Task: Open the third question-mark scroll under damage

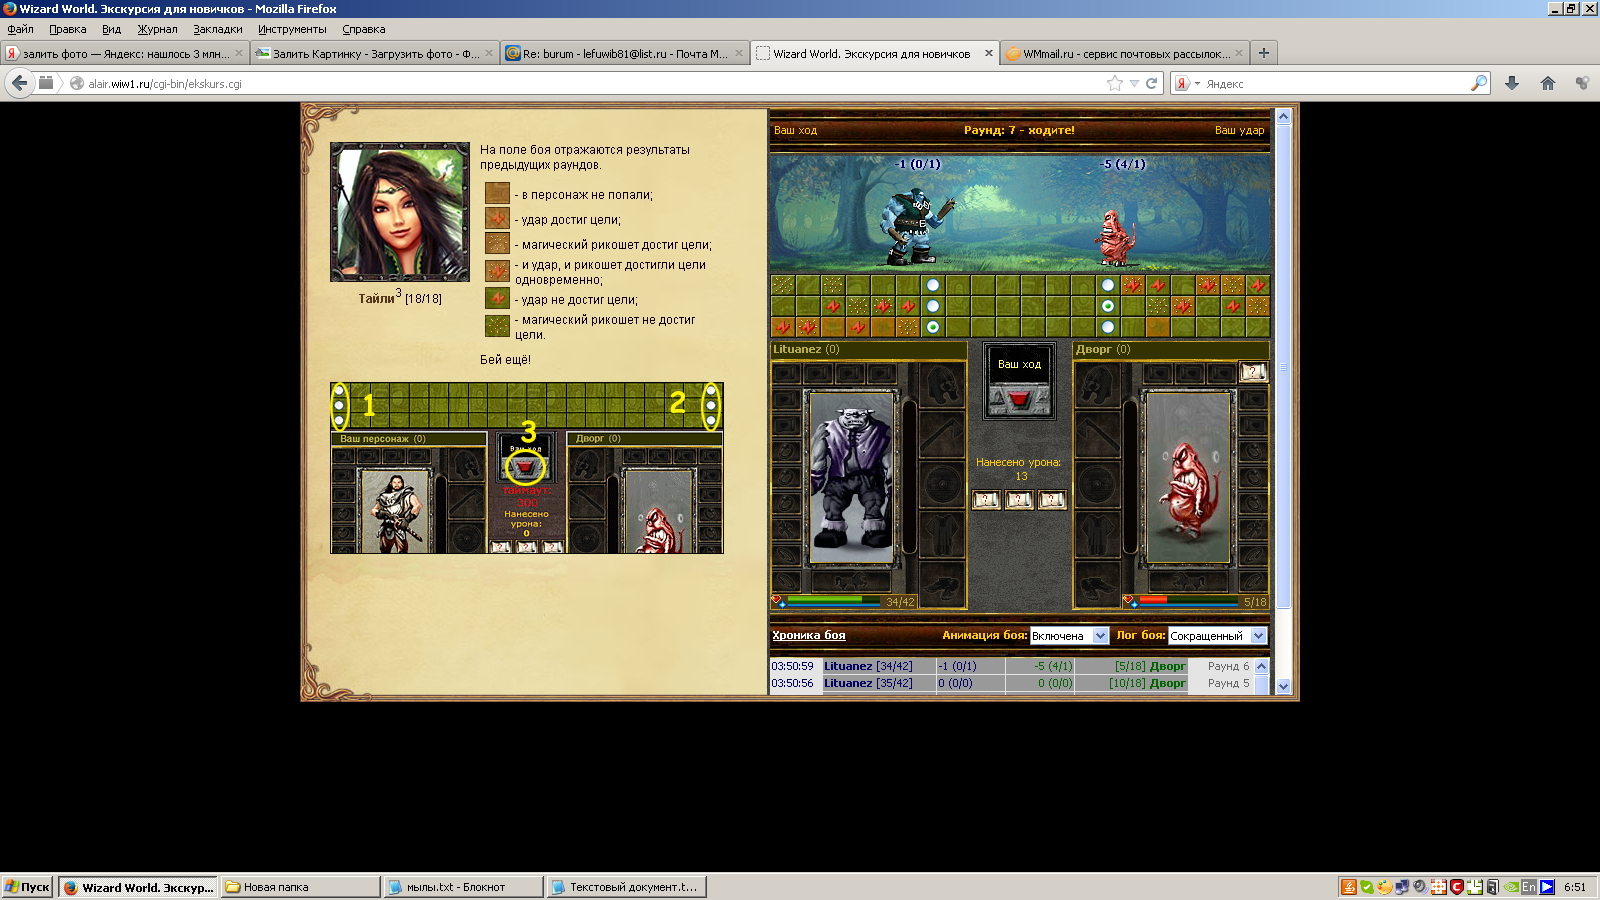Action: coord(1052,500)
